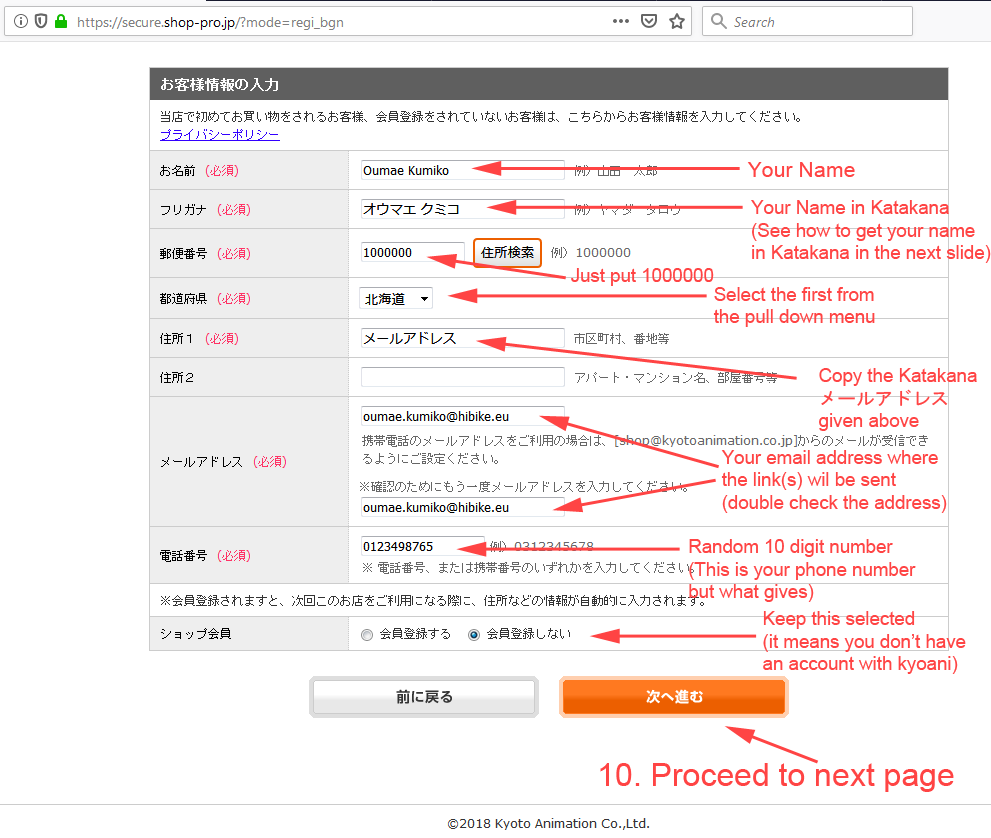Click the magnifier icon in Search box

[719, 21]
